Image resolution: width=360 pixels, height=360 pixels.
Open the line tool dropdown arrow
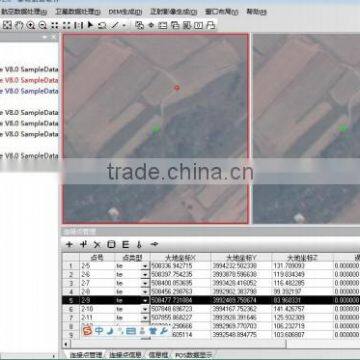coord(124,25)
